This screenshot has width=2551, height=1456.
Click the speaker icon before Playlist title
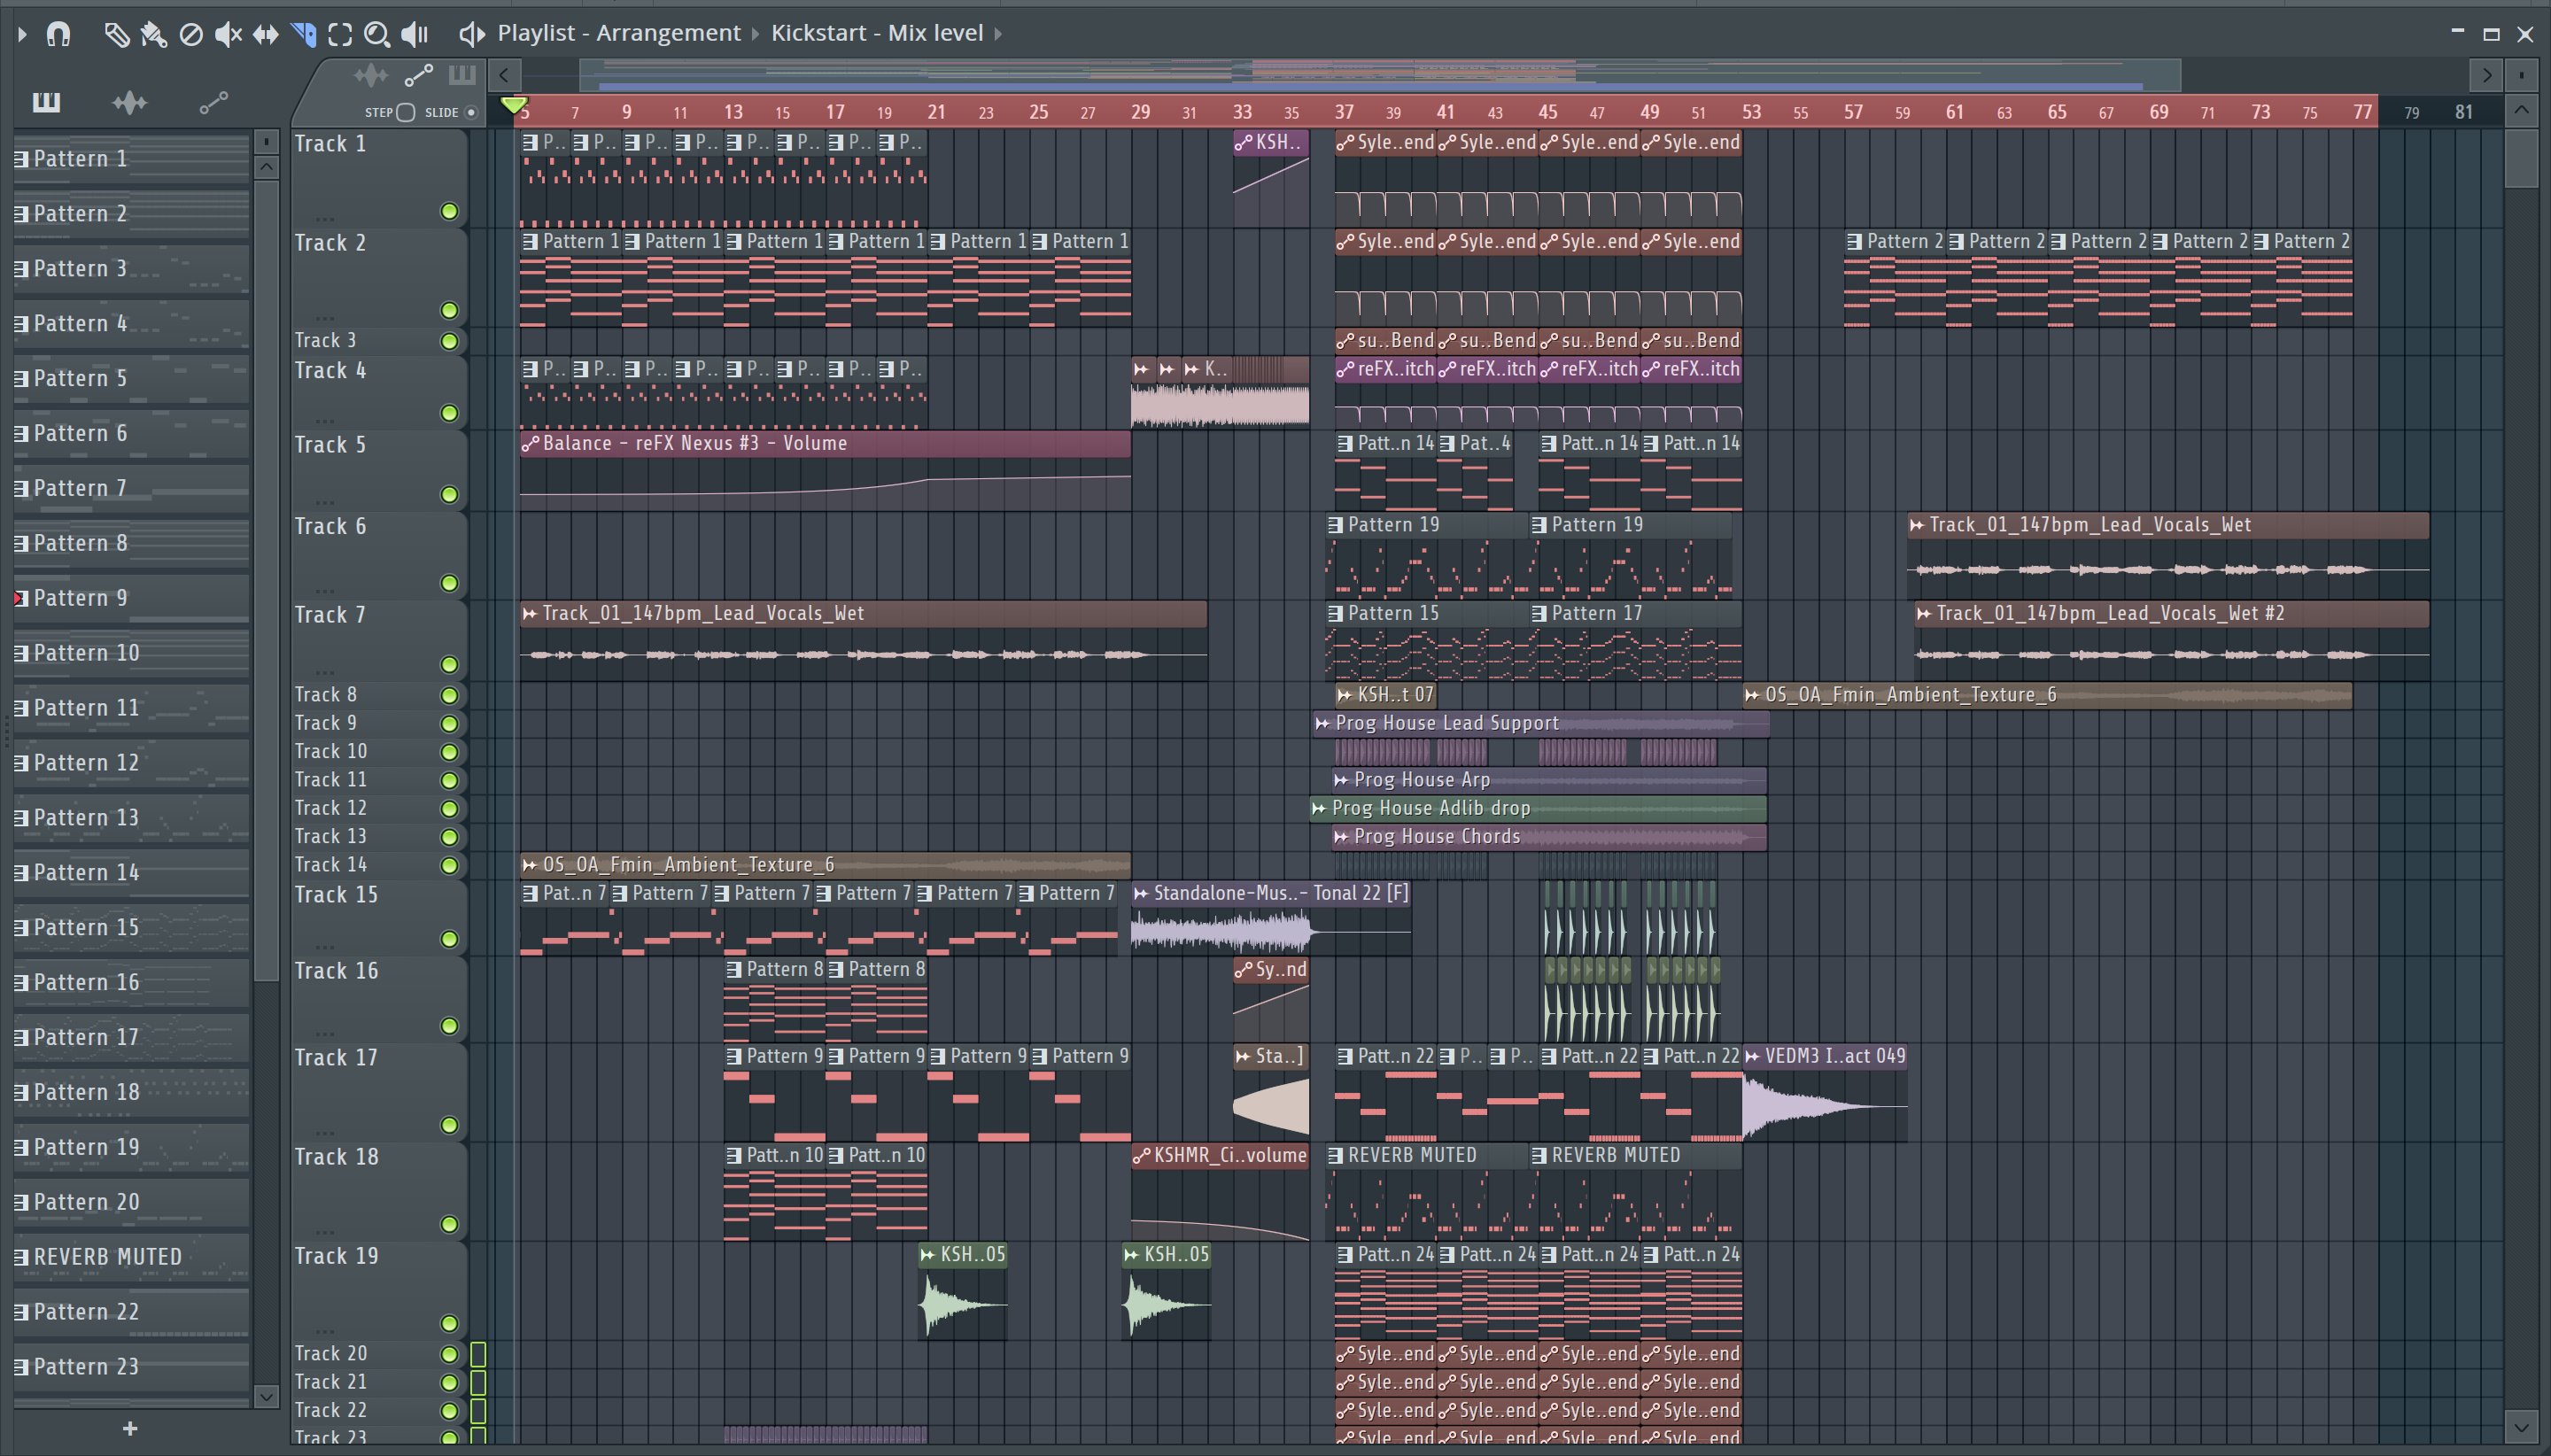pos(471,34)
